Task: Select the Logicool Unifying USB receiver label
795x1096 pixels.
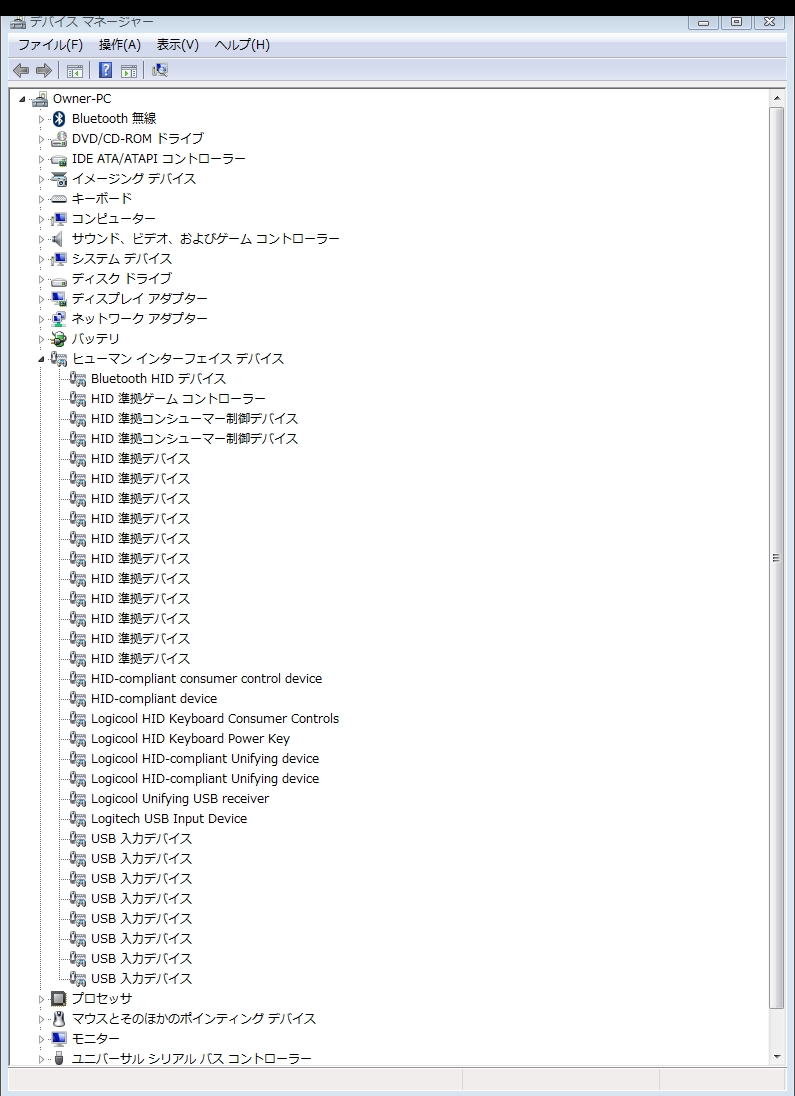Action: point(180,799)
